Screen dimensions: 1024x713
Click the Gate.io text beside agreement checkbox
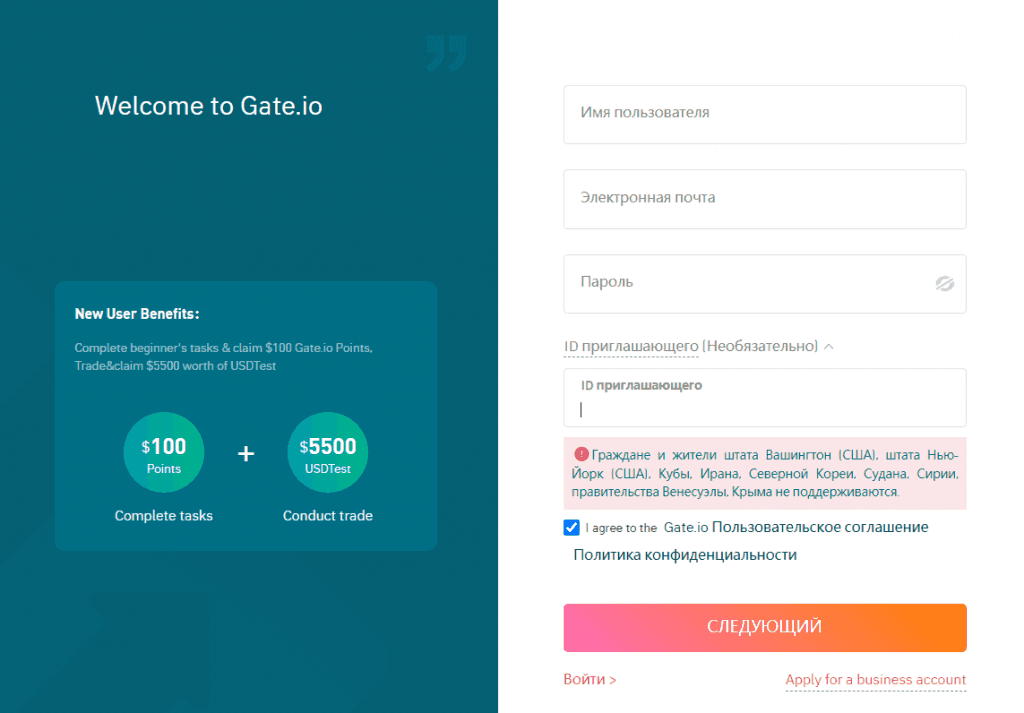[686, 528]
